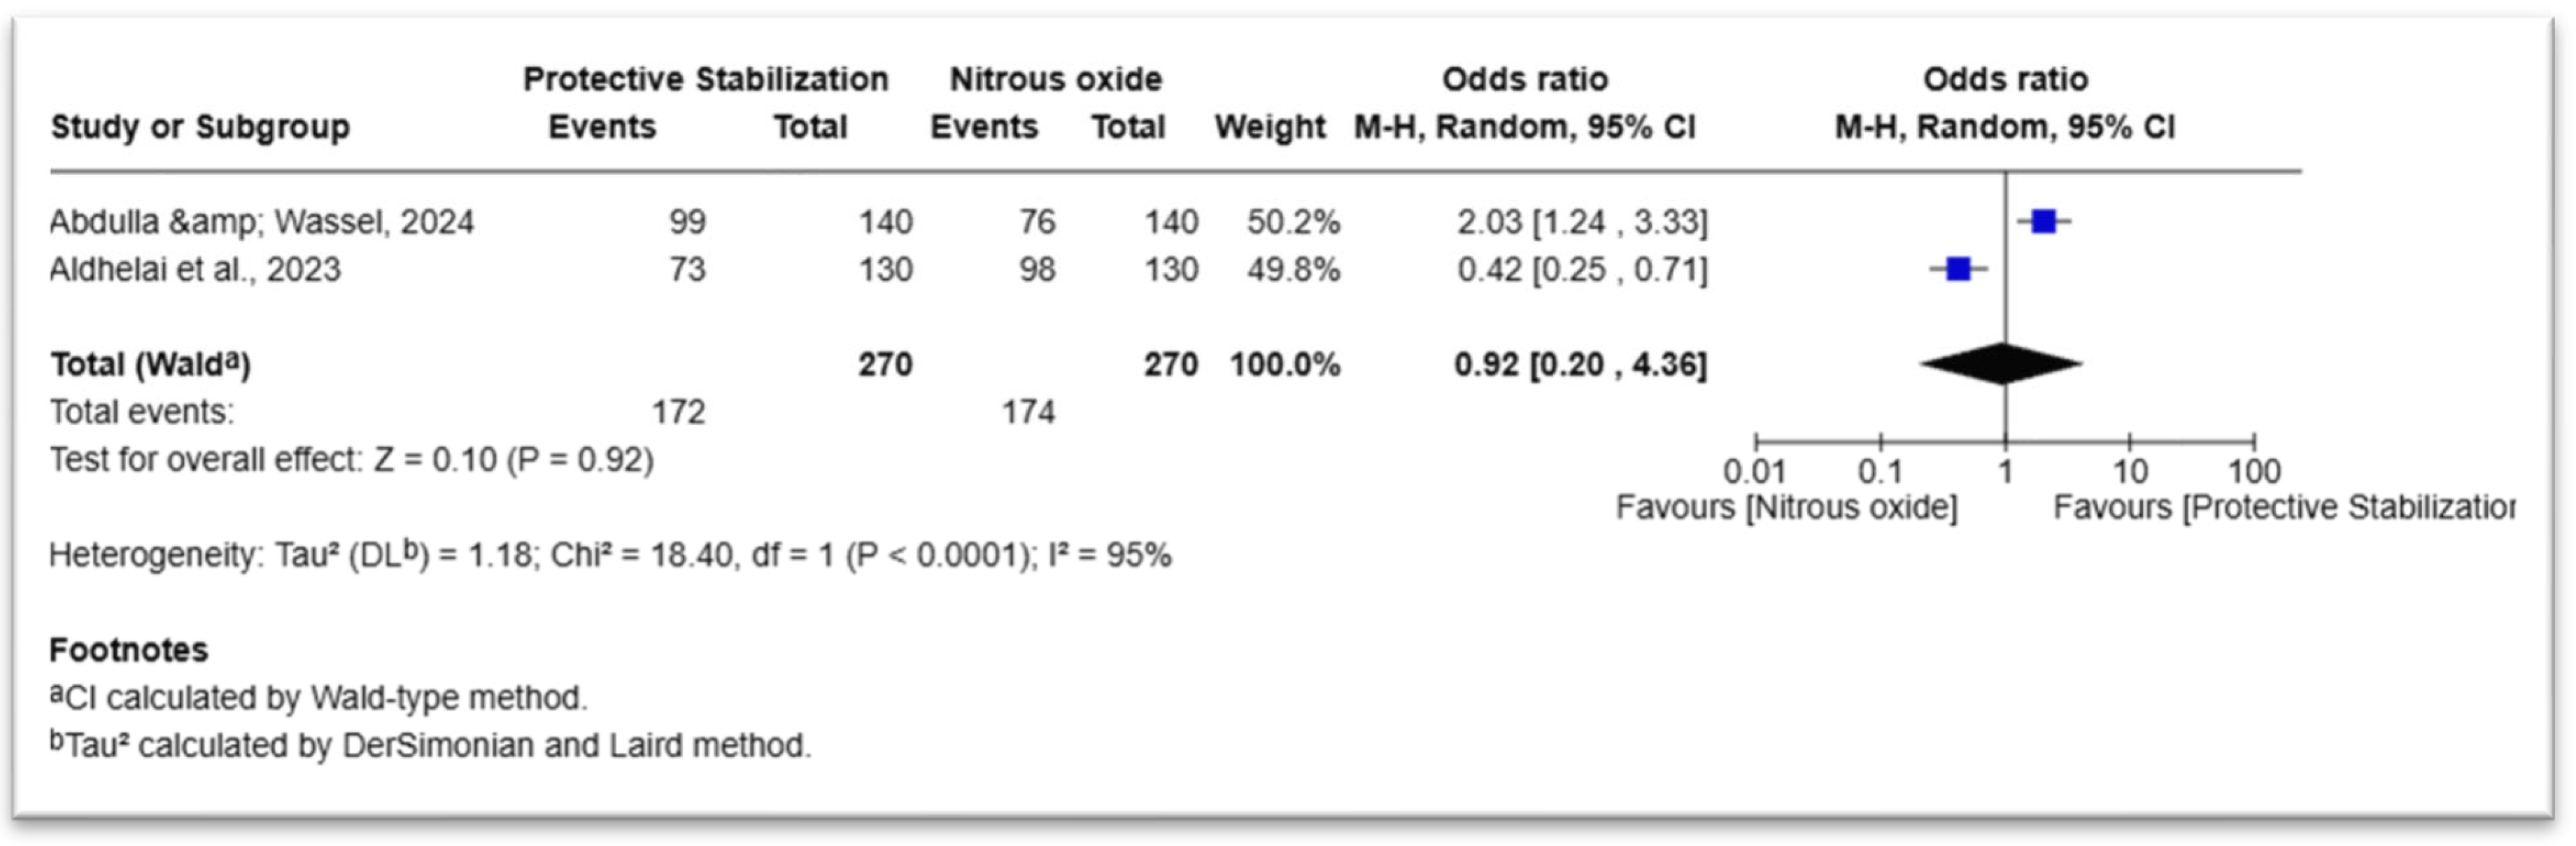Select the Study or Subgroup column header

[x=200, y=127]
